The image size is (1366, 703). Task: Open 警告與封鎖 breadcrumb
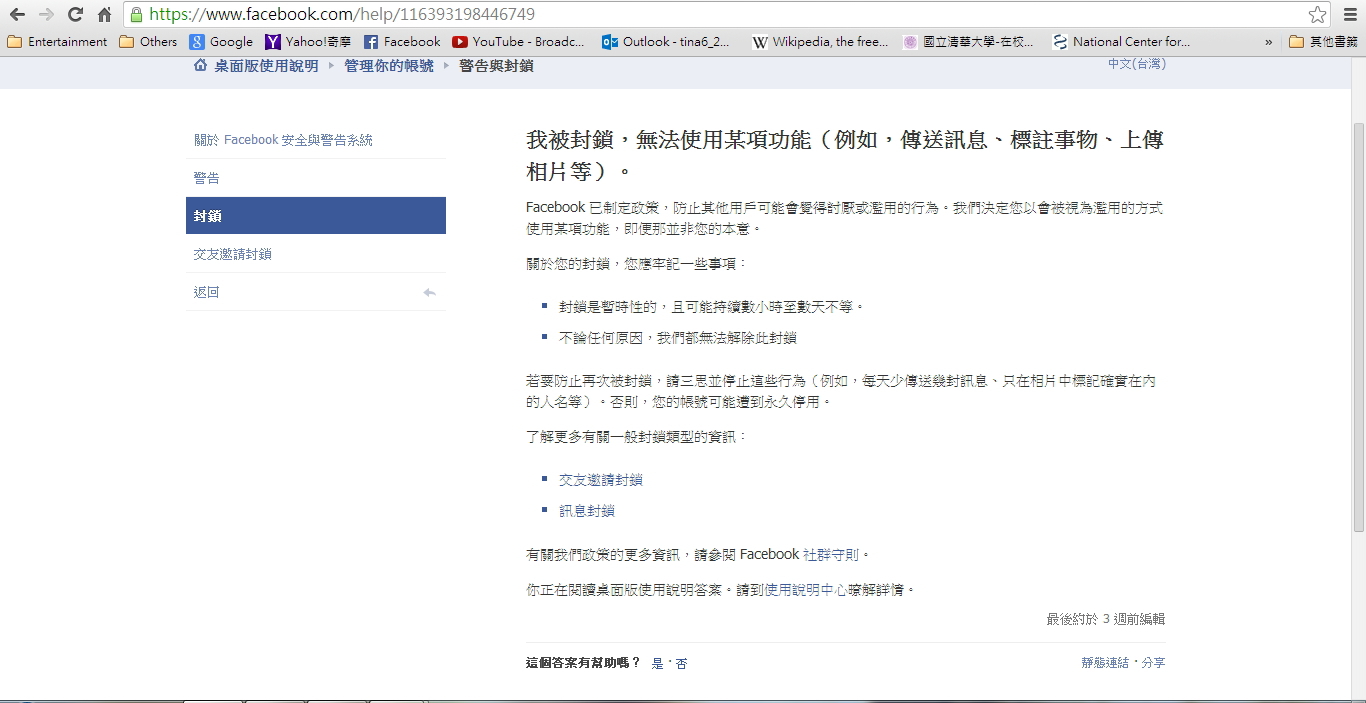pyautogui.click(x=496, y=66)
